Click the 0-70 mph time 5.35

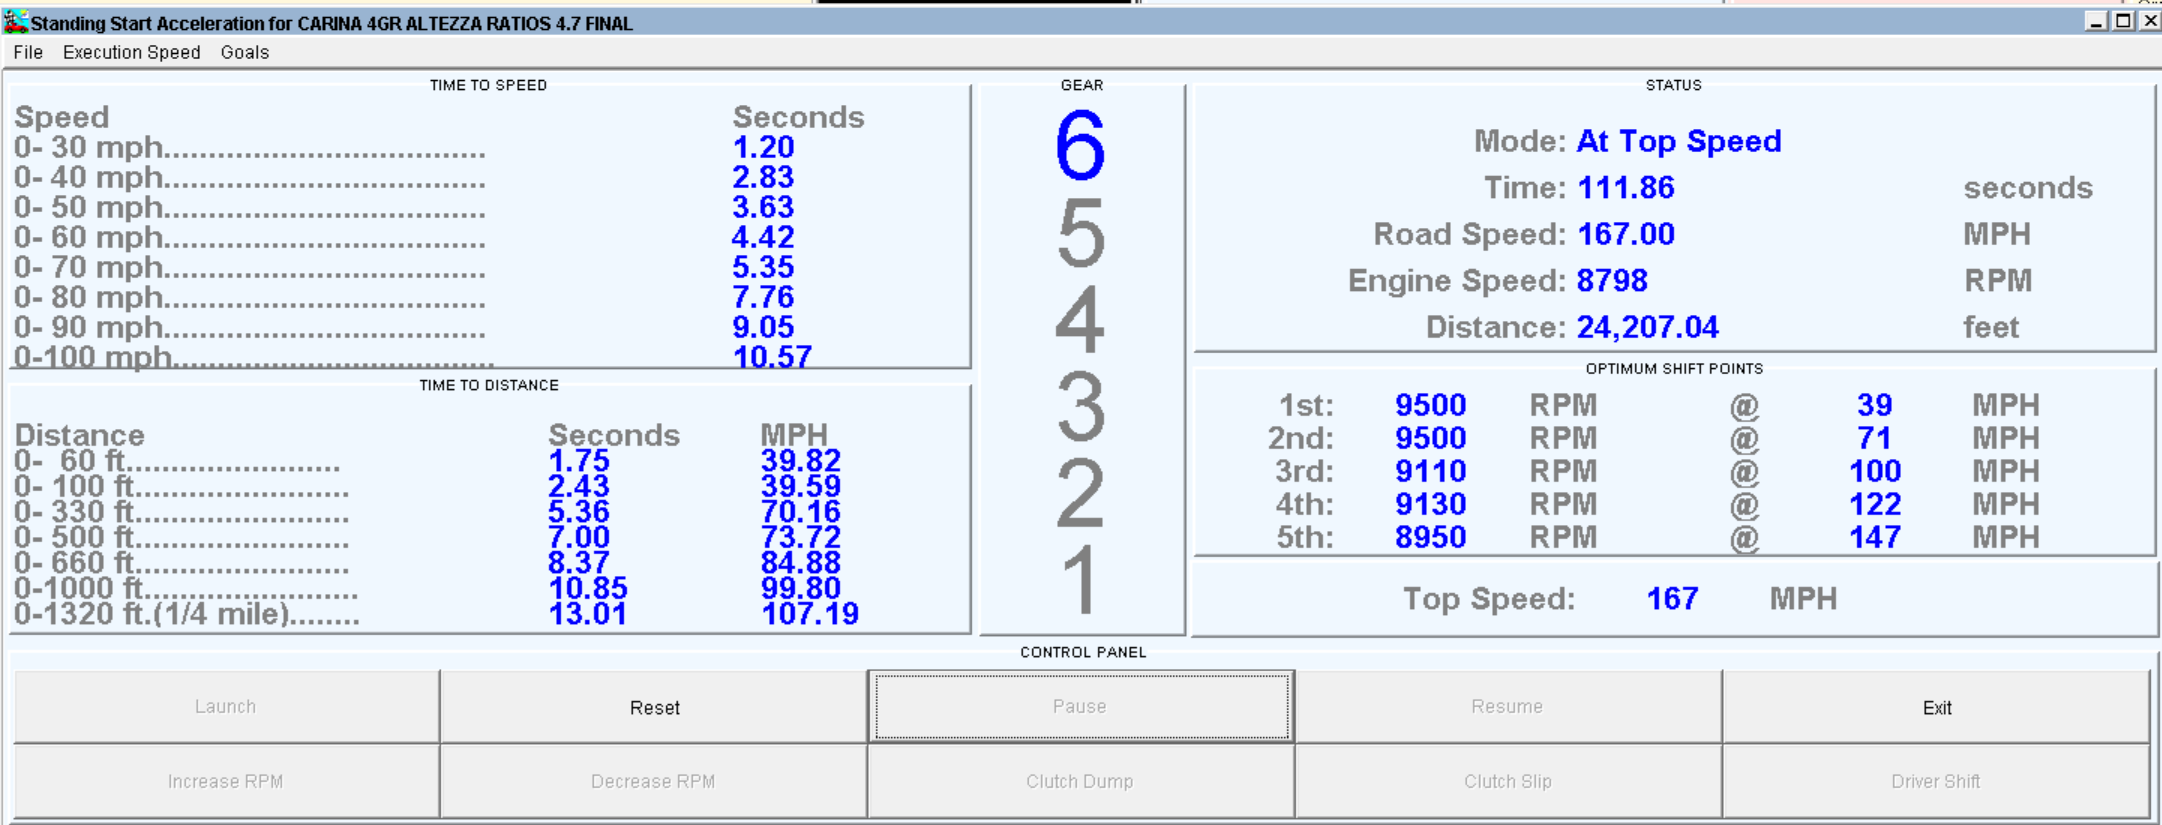click(x=763, y=267)
